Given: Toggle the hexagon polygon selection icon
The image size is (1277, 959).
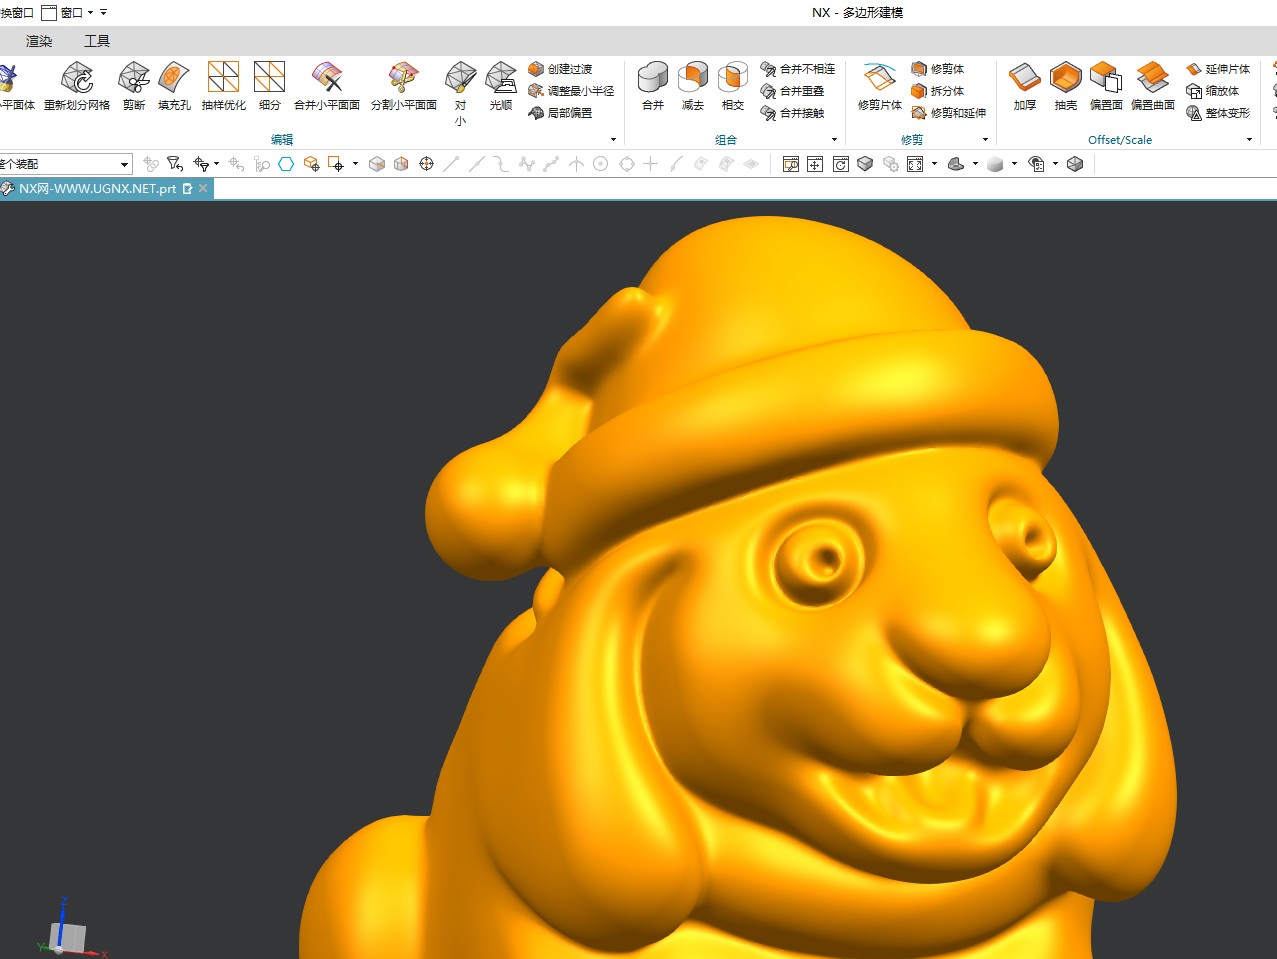Looking at the screenshot, I should pyautogui.click(x=286, y=164).
